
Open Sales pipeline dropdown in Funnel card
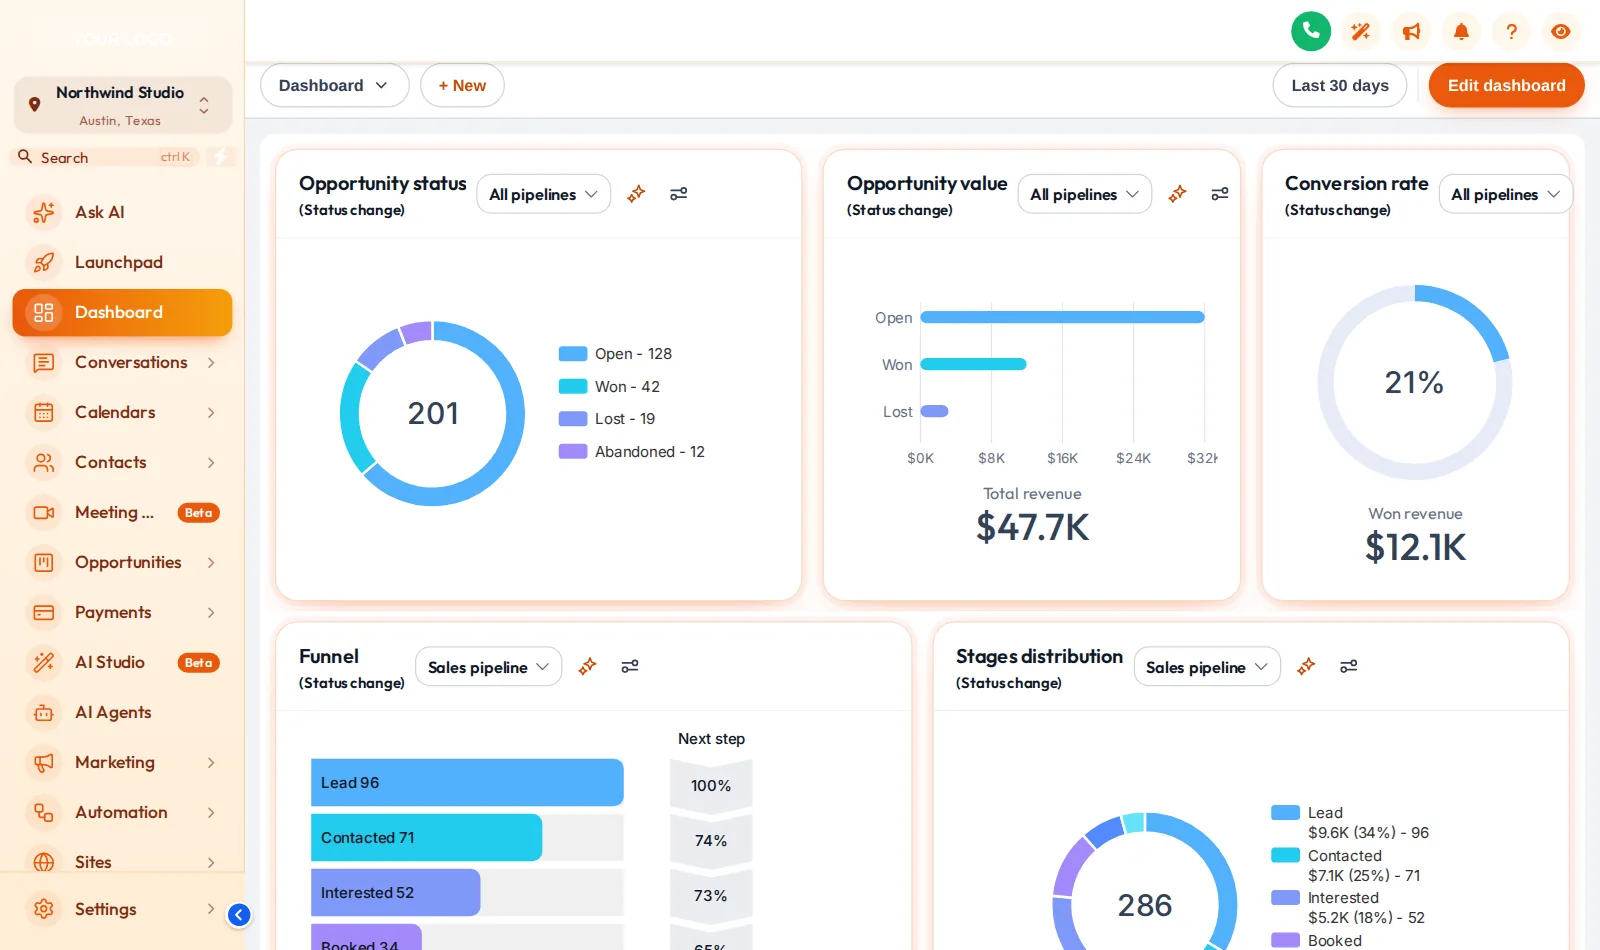(488, 667)
